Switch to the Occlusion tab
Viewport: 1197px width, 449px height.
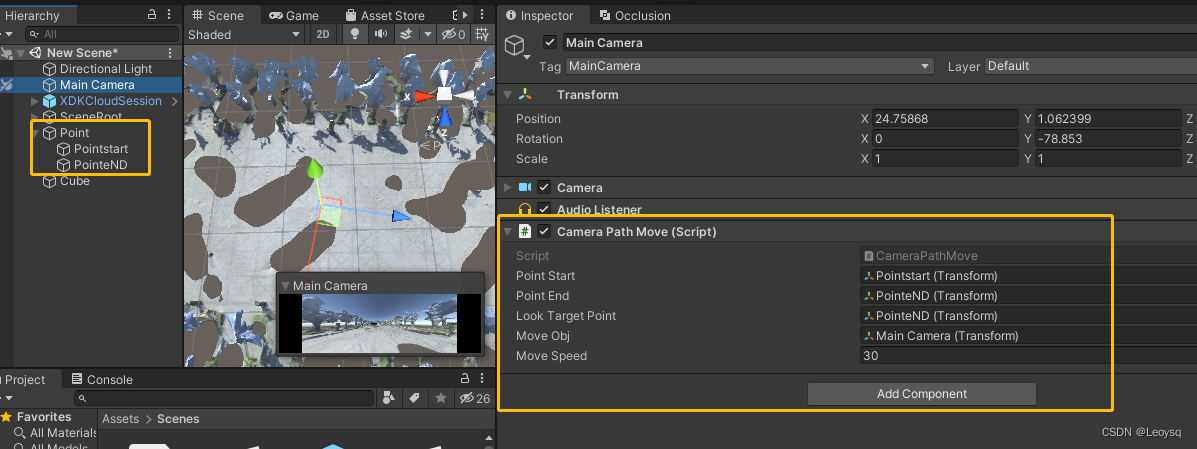635,15
